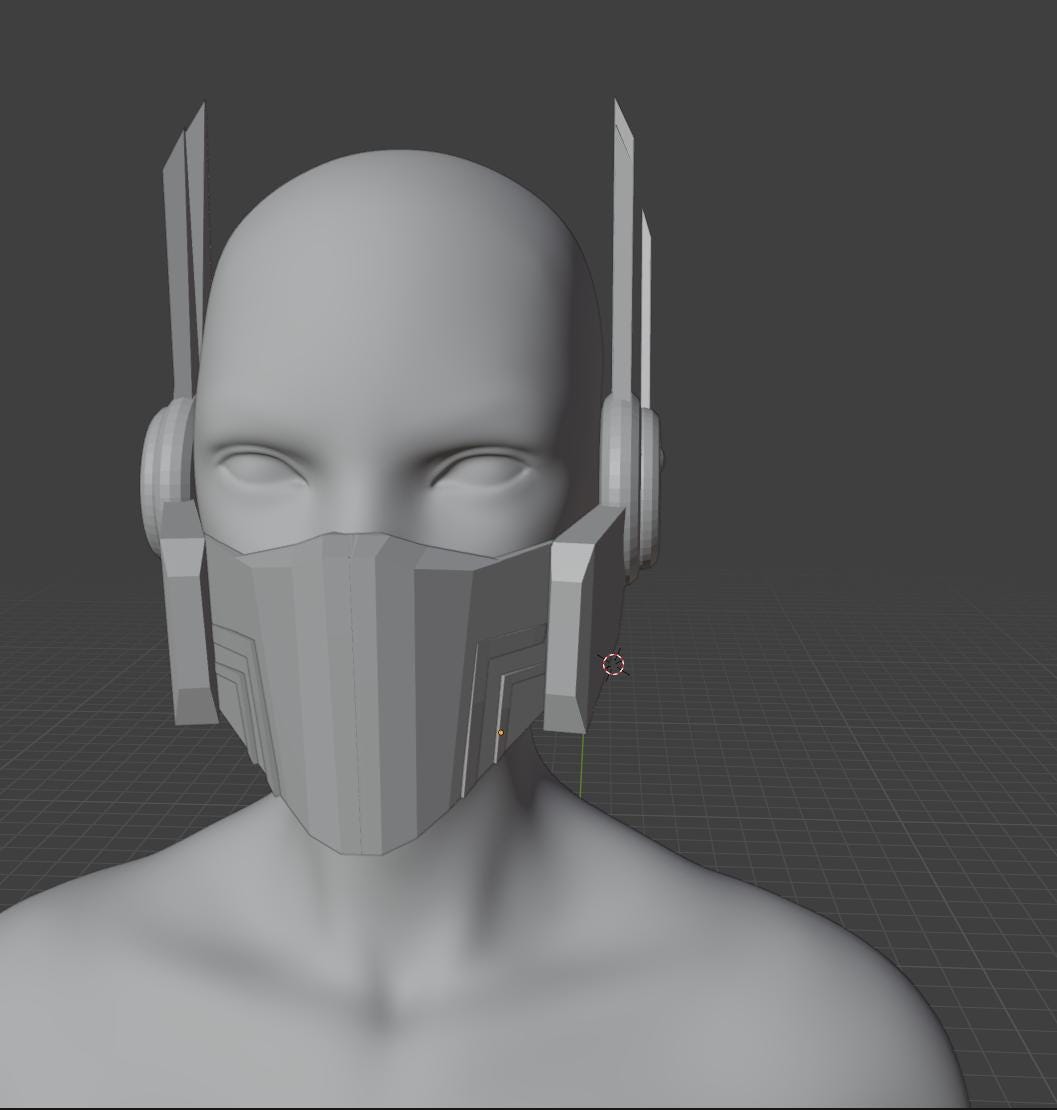Select the orange object origin dot
Image resolution: width=1057 pixels, height=1110 pixels.
tap(500, 733)
